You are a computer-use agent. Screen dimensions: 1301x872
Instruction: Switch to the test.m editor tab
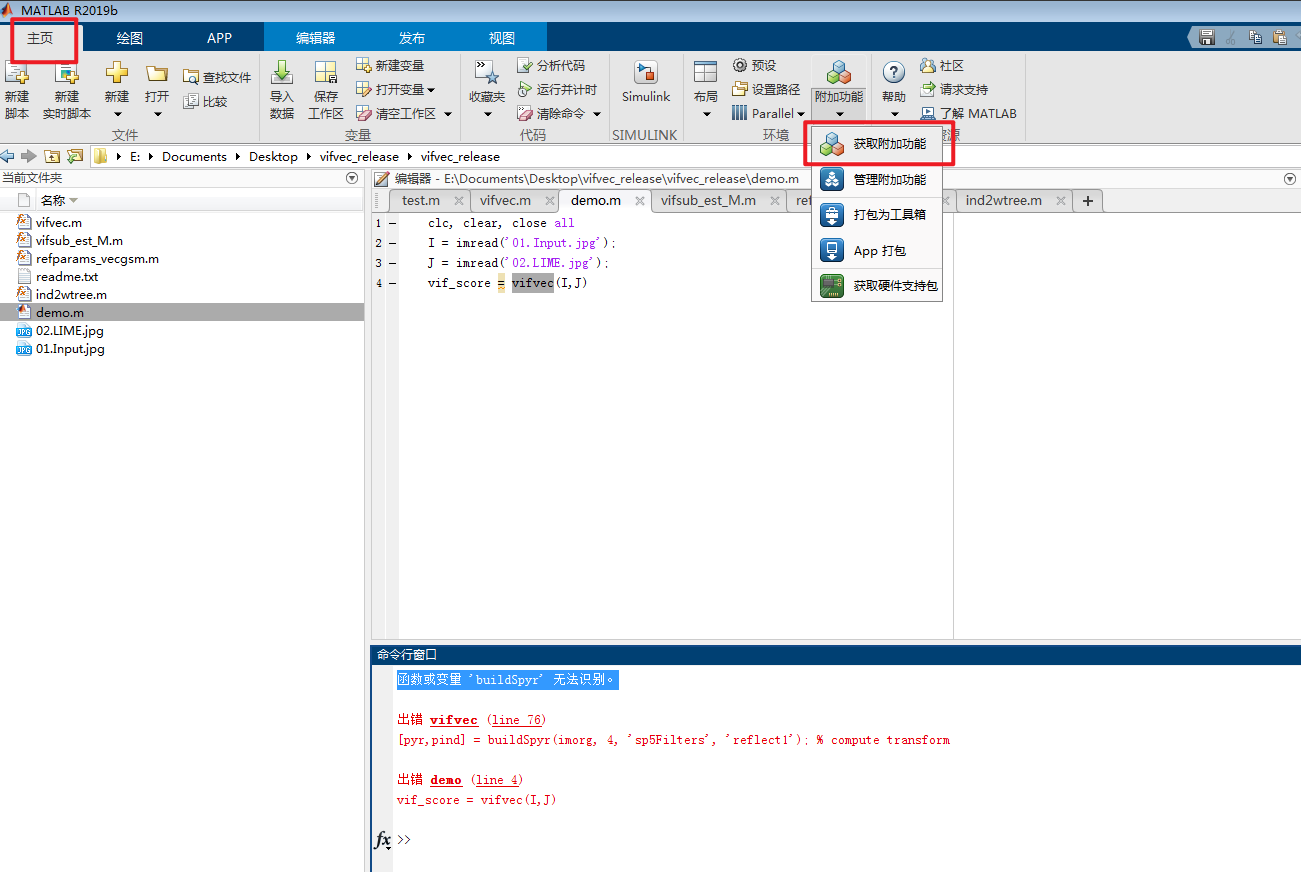click(x=422, y=200)
